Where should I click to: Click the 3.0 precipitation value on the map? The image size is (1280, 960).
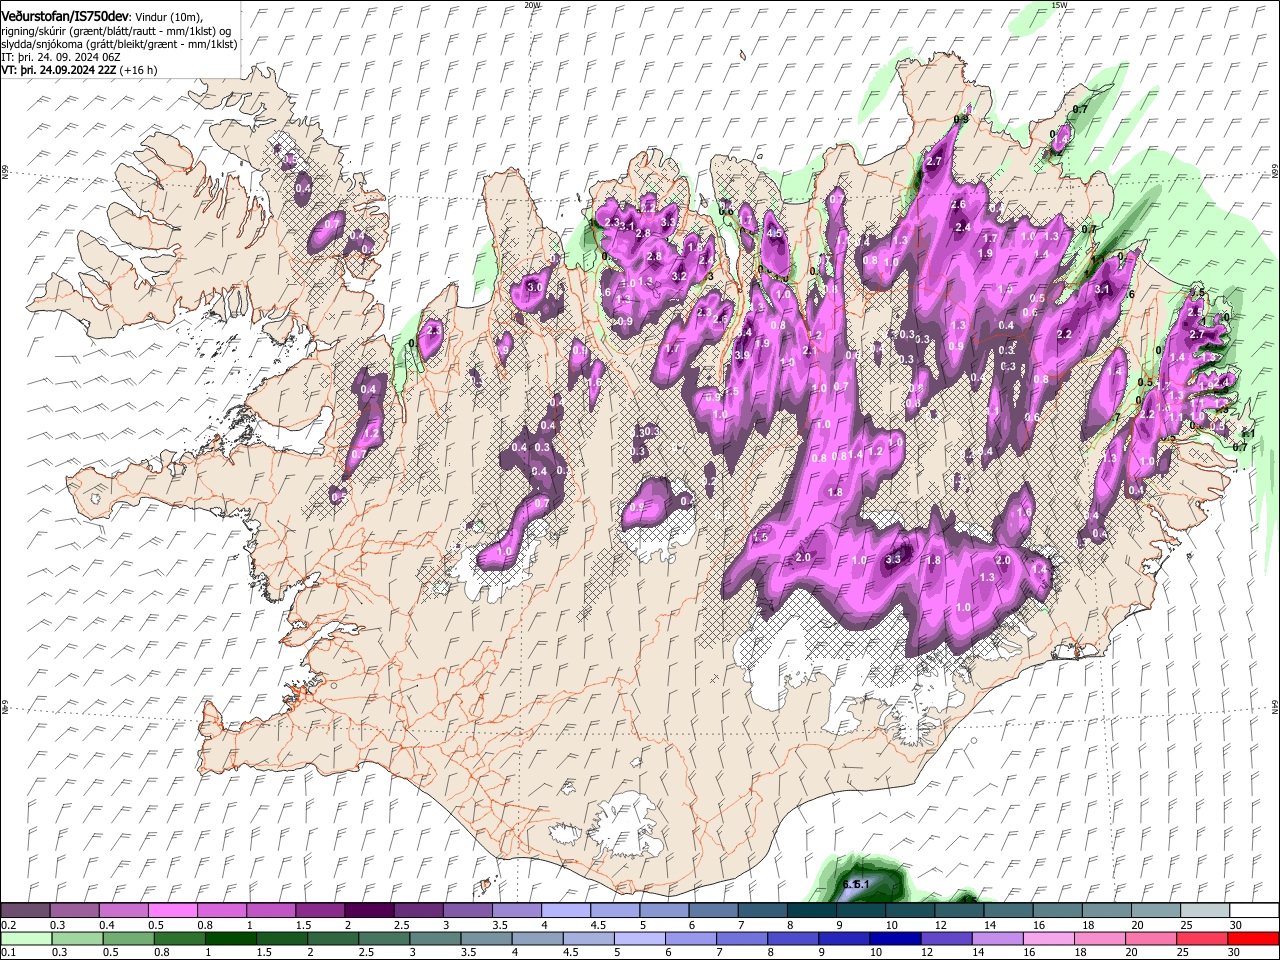(534, 287)
